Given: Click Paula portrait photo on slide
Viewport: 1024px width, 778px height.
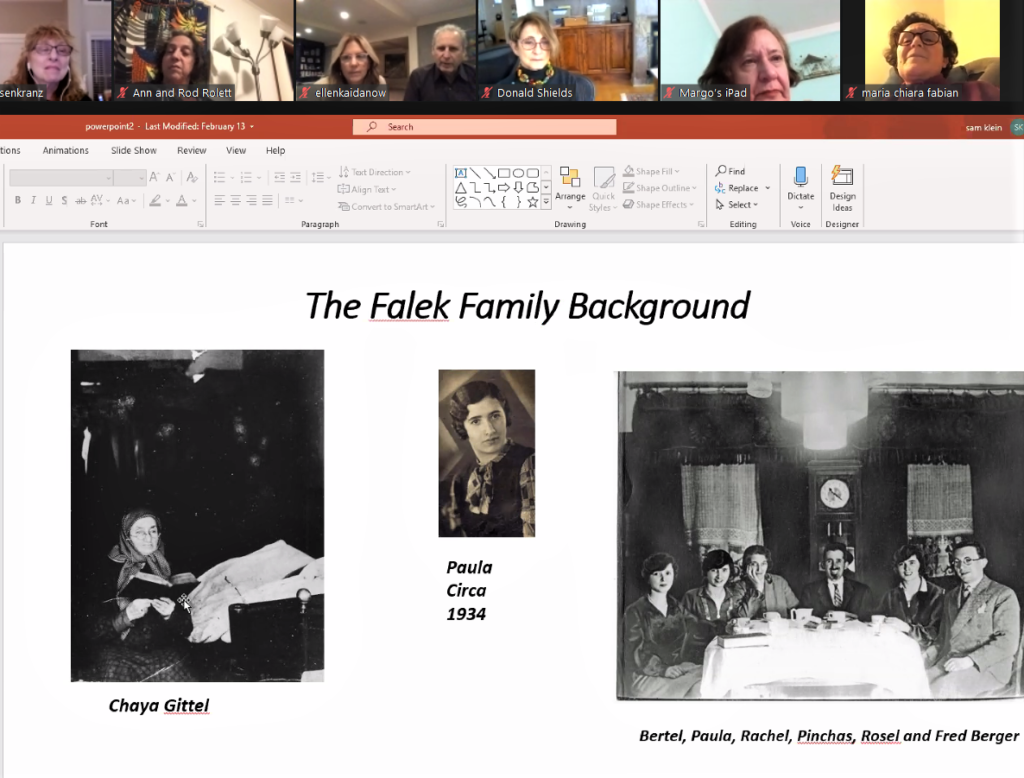Looking at the screenshot, I should pyautogui.click(x=487, y=453).
